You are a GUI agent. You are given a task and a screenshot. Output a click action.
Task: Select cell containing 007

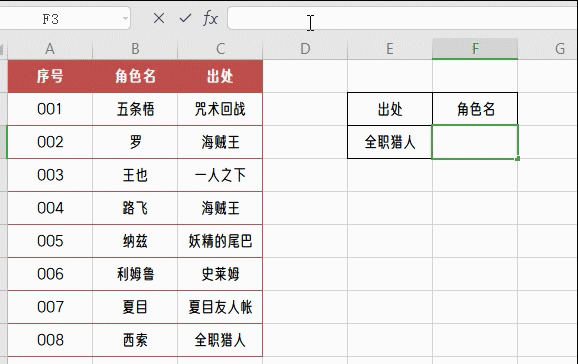50,307
